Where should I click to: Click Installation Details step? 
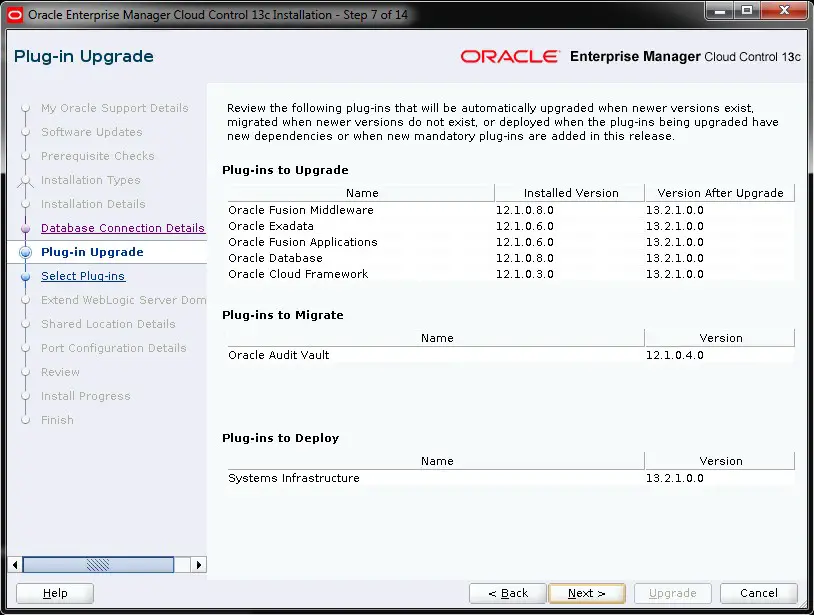tap(93, 204)
